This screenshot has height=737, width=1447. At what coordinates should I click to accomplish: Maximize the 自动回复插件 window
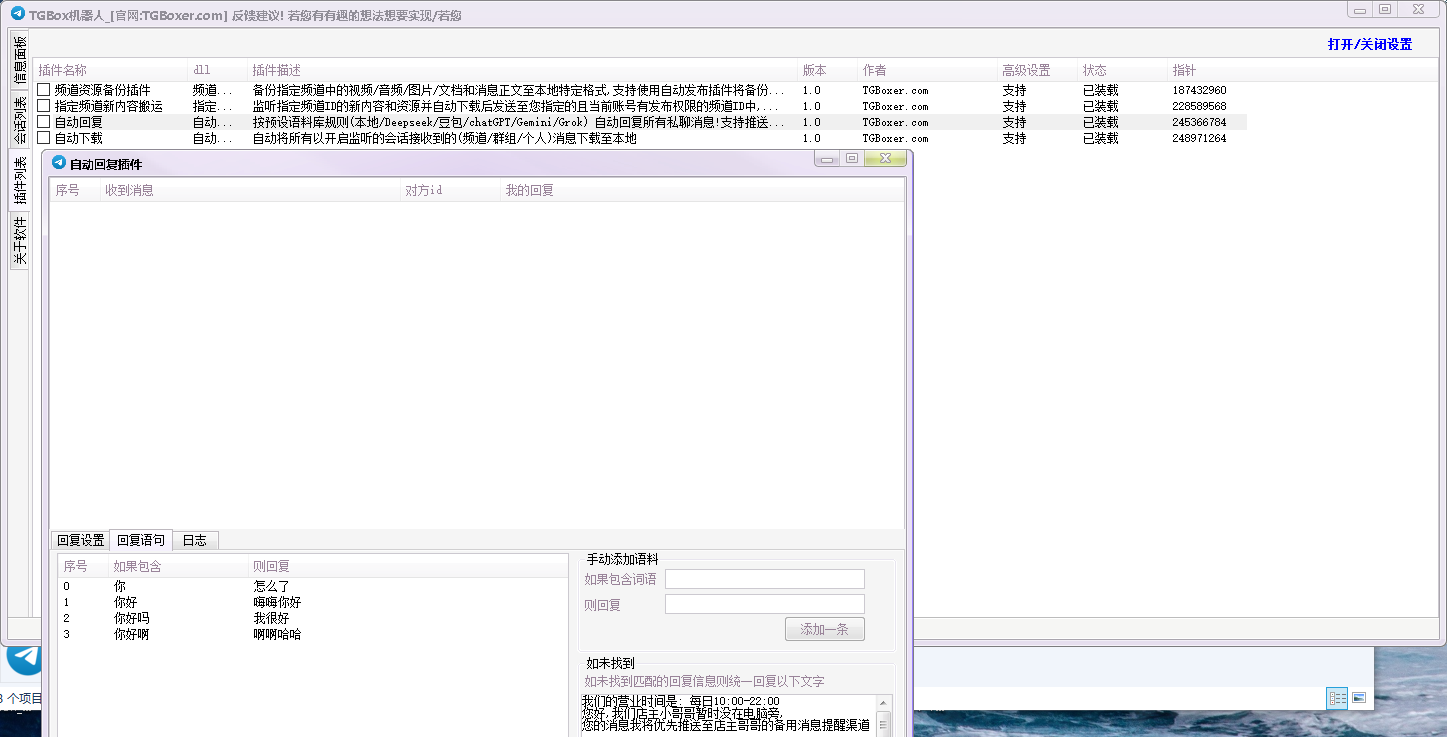click(x=852, y=158)
